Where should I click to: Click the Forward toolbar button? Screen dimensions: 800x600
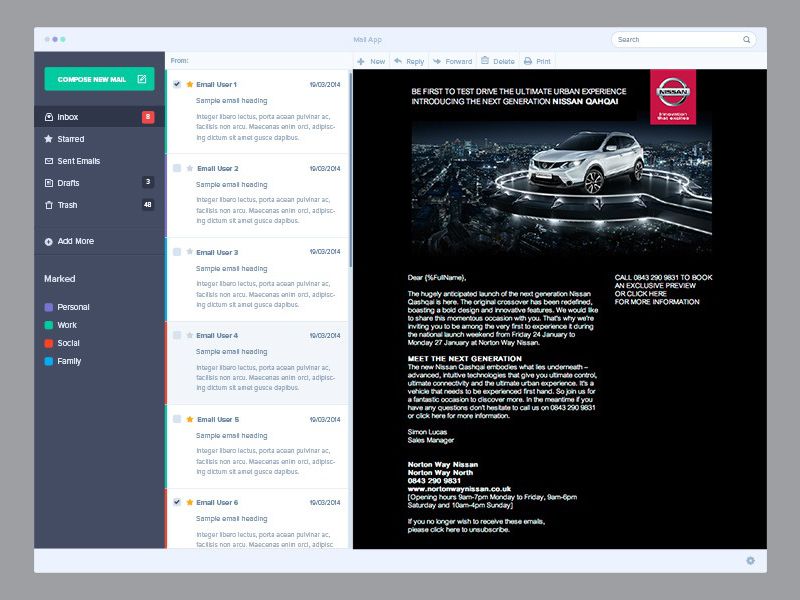coord(452,61)
